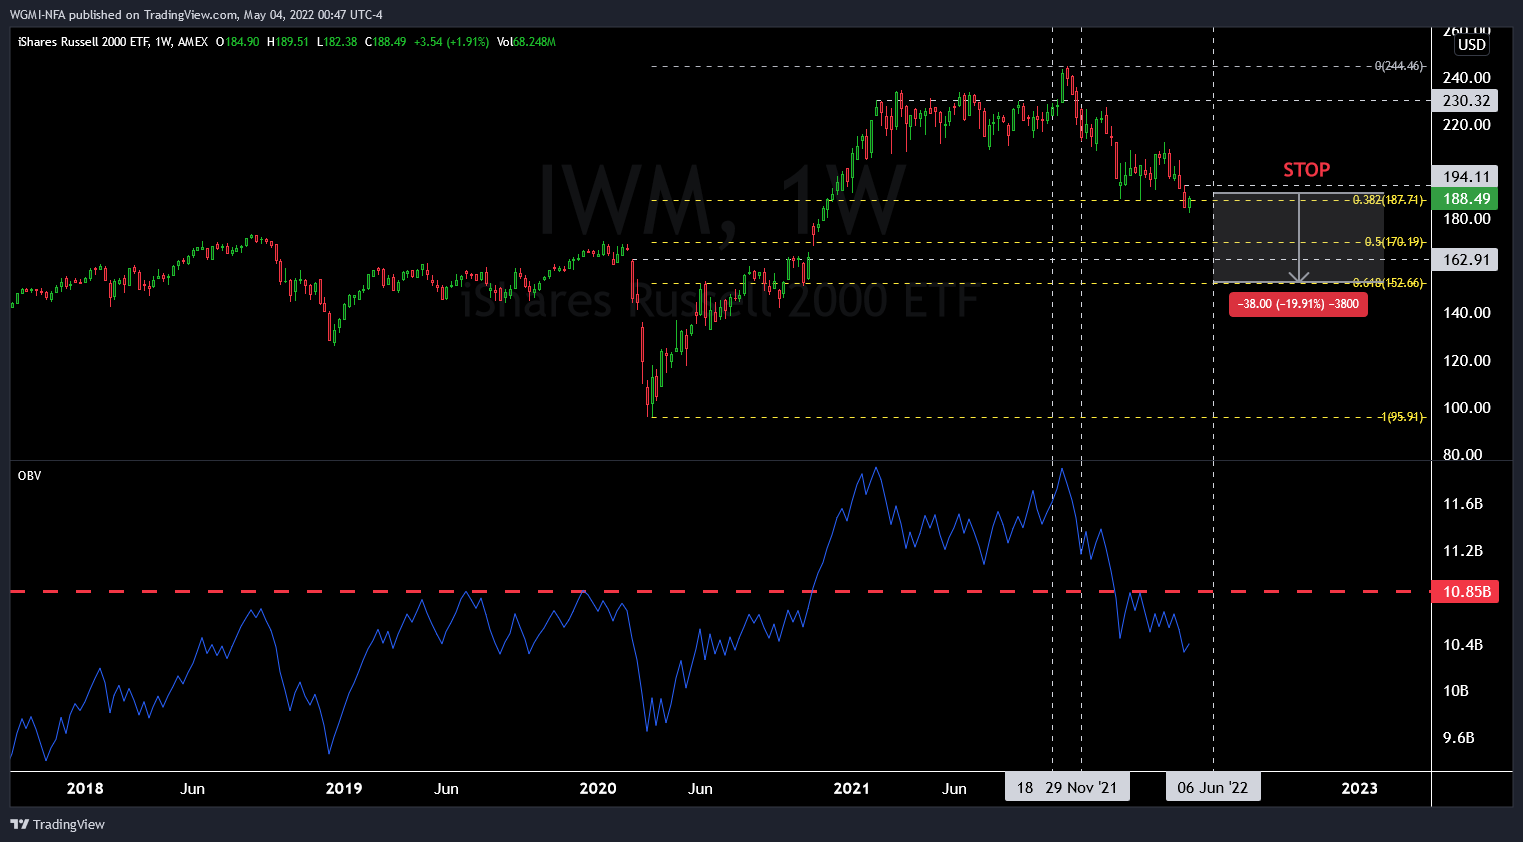Select the OBV indicator label
1523x842 pixels.
coord(29,475)
